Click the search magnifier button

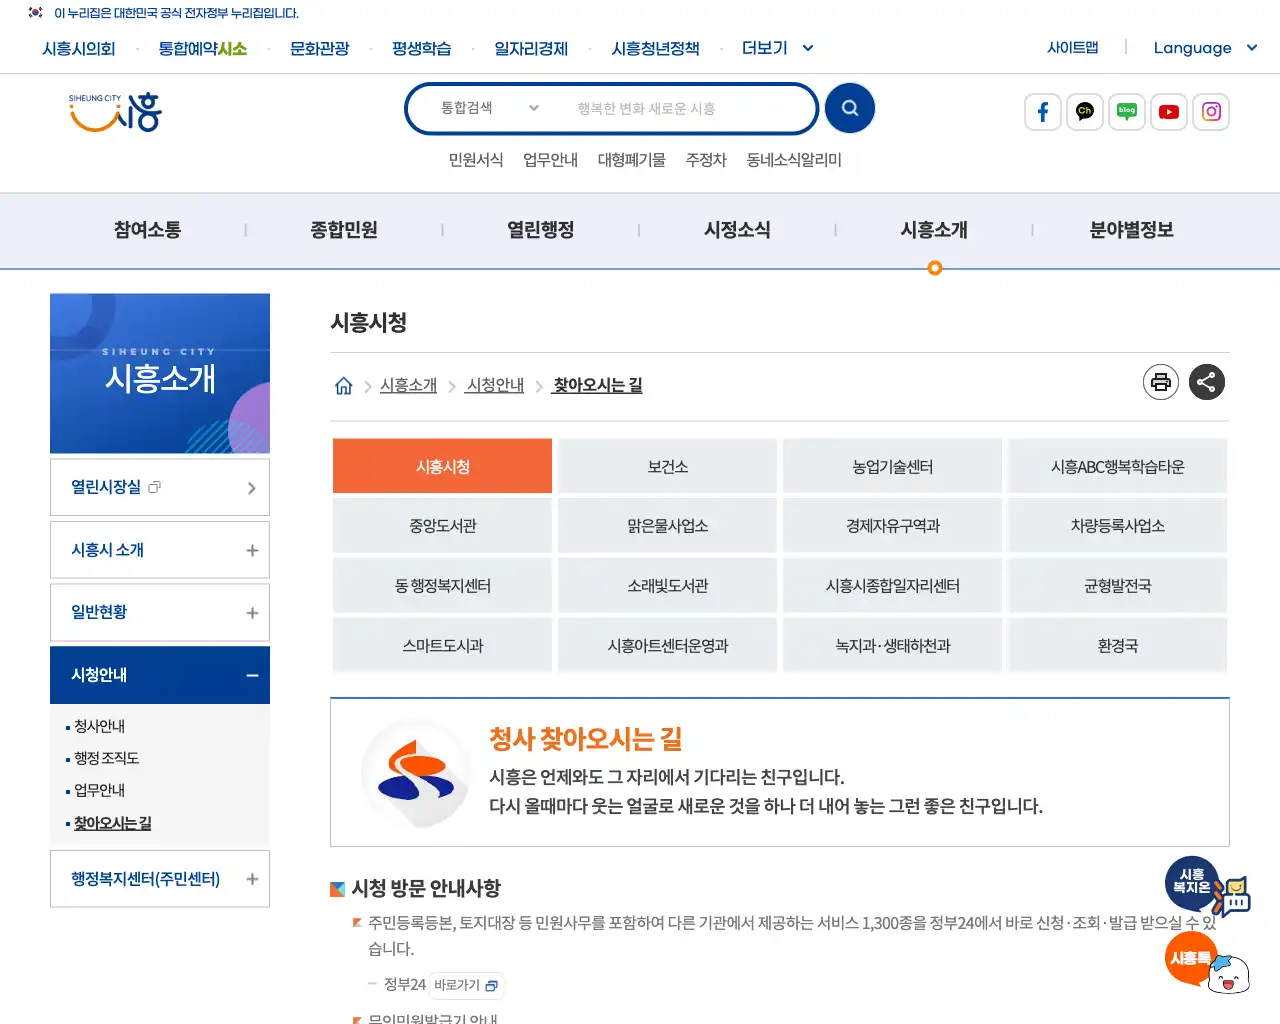pos(850,108)
